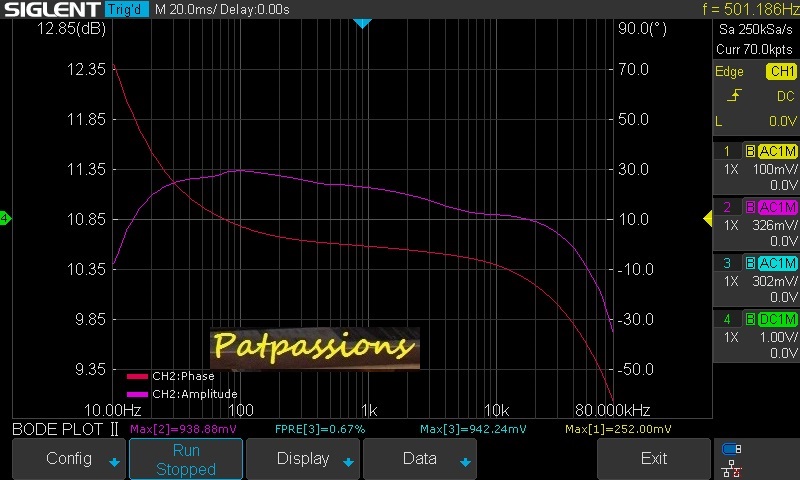Toggle channel 2 magenta settings box
800x480 pixels.
[755, 223]
